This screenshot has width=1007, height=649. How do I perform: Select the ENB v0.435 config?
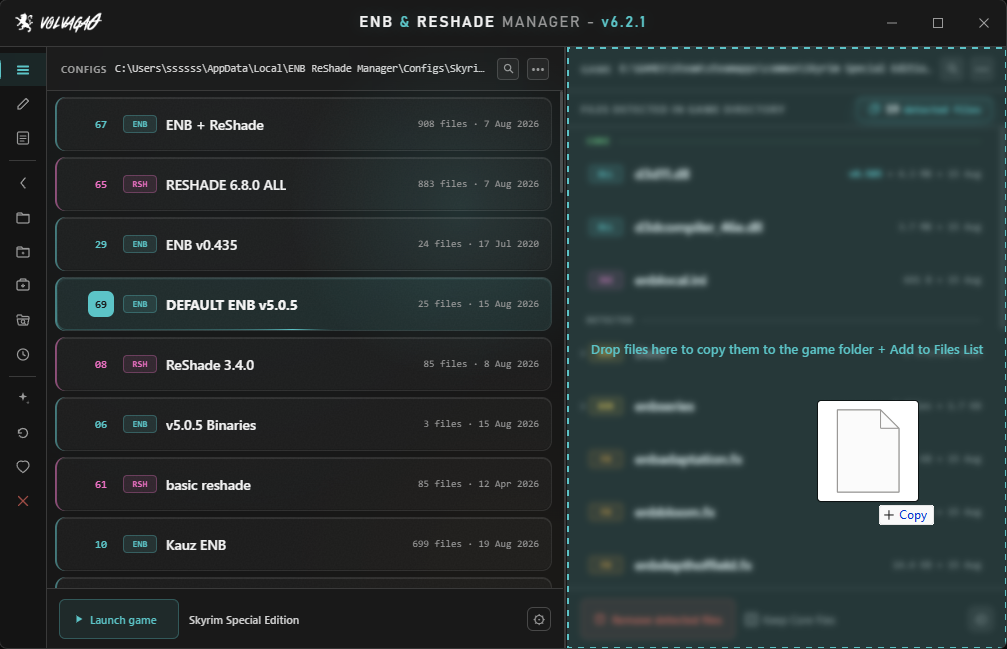coord(303,245)
